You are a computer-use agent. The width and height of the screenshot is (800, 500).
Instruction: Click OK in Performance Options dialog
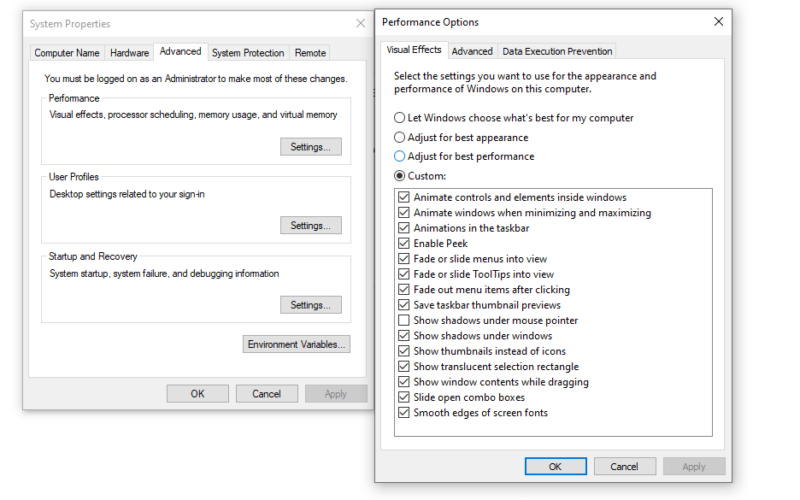tap(556, 466)
